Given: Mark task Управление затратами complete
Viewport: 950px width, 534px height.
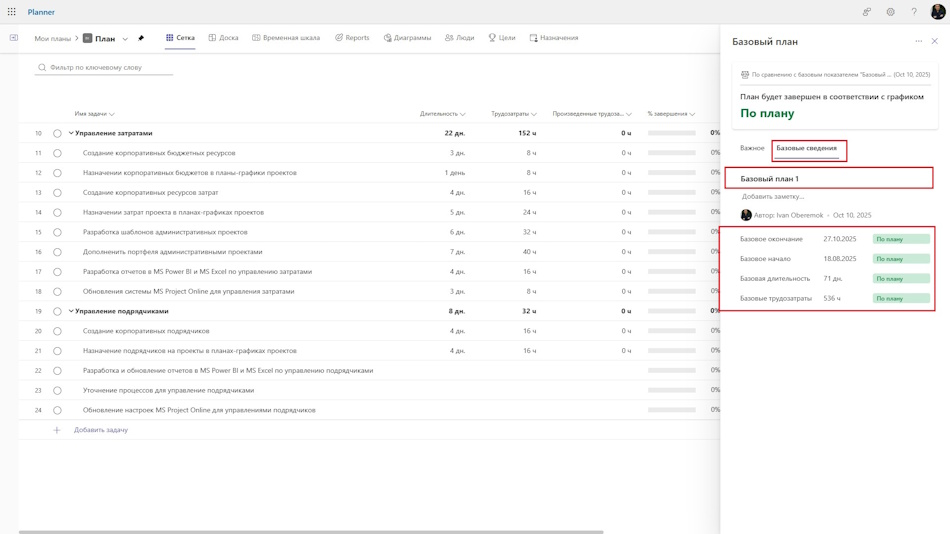Looking at the screenshot, I should tap(57, 133).
